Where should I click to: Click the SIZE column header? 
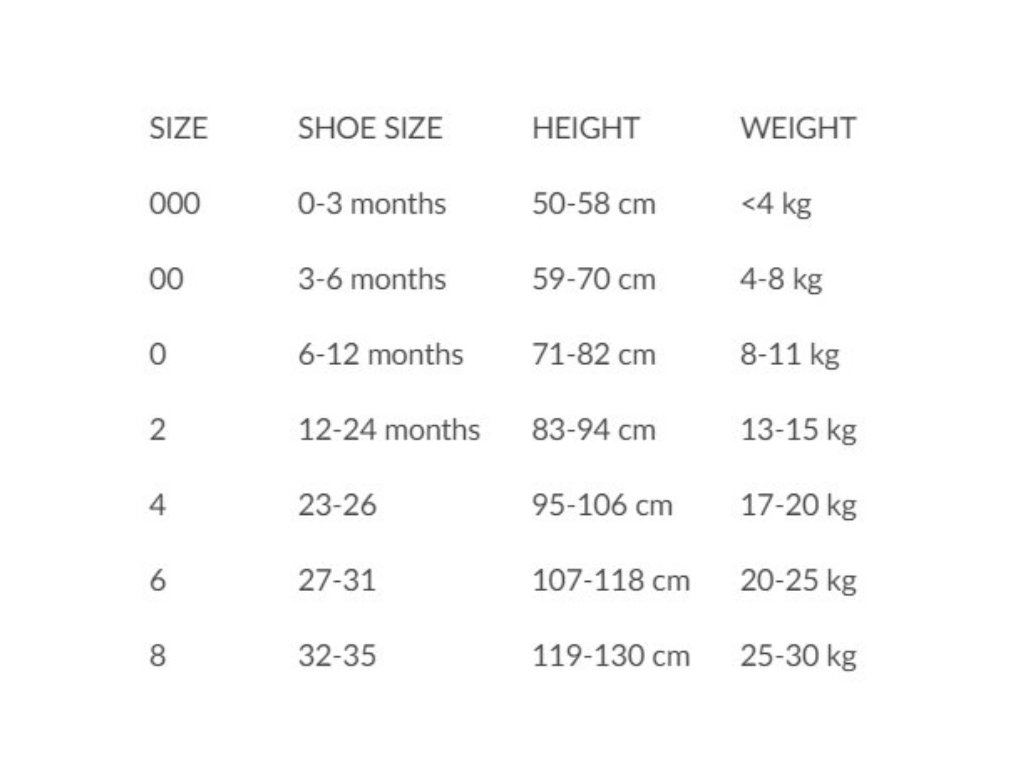[178, 128]
